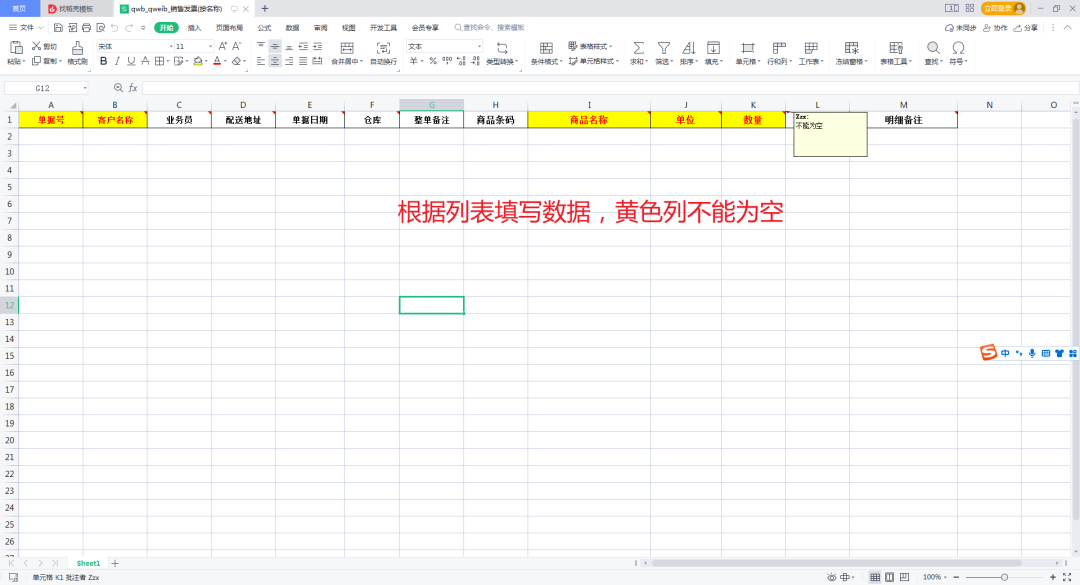Open the 公式 (Formulas) ribbon tab
1080x585 pixels.
[264, 28]
